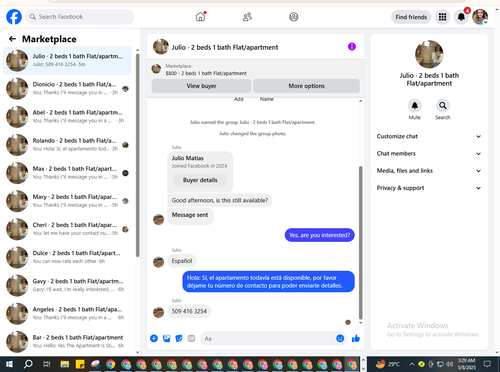The image size is (500, 372).
Task: Go back using the Marketplace arrow
Action: [12, 39]
